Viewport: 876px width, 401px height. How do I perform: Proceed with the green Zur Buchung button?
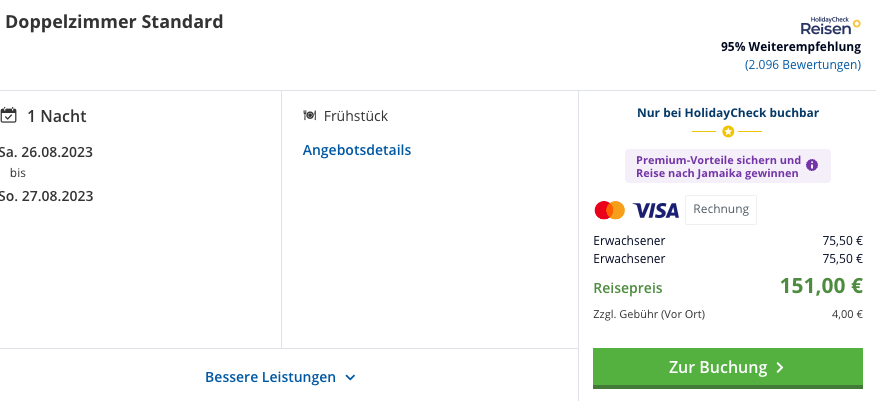tap(728, 367)
